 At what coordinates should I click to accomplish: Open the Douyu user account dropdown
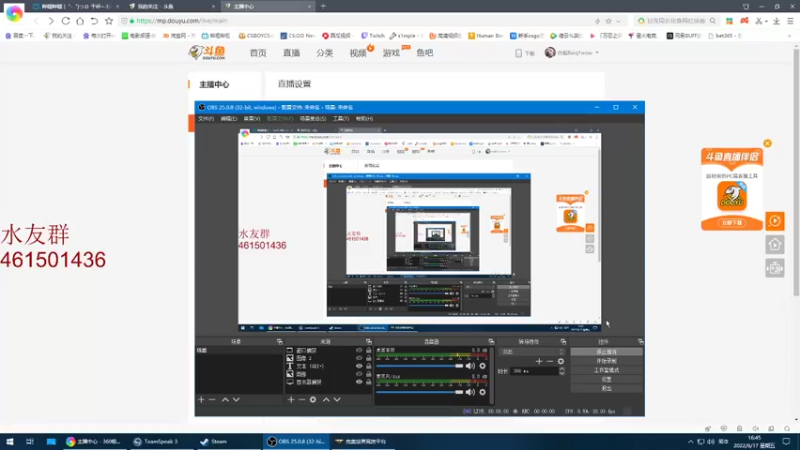[x=572, y=53]
